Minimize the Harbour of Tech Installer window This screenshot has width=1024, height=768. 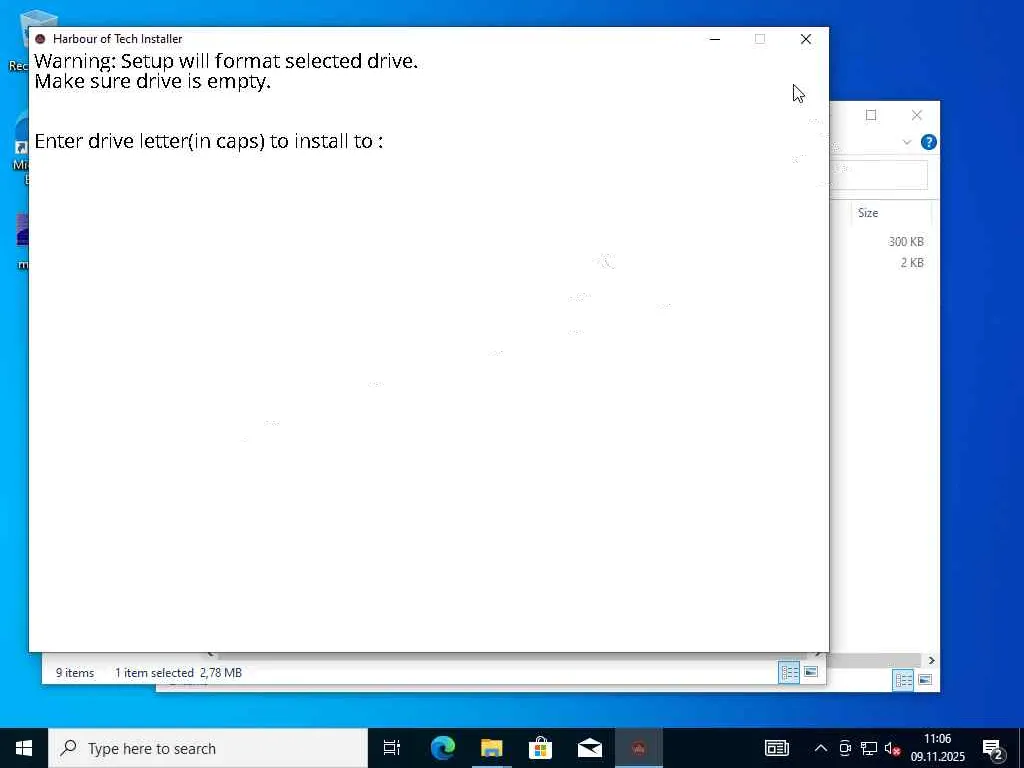715,39
